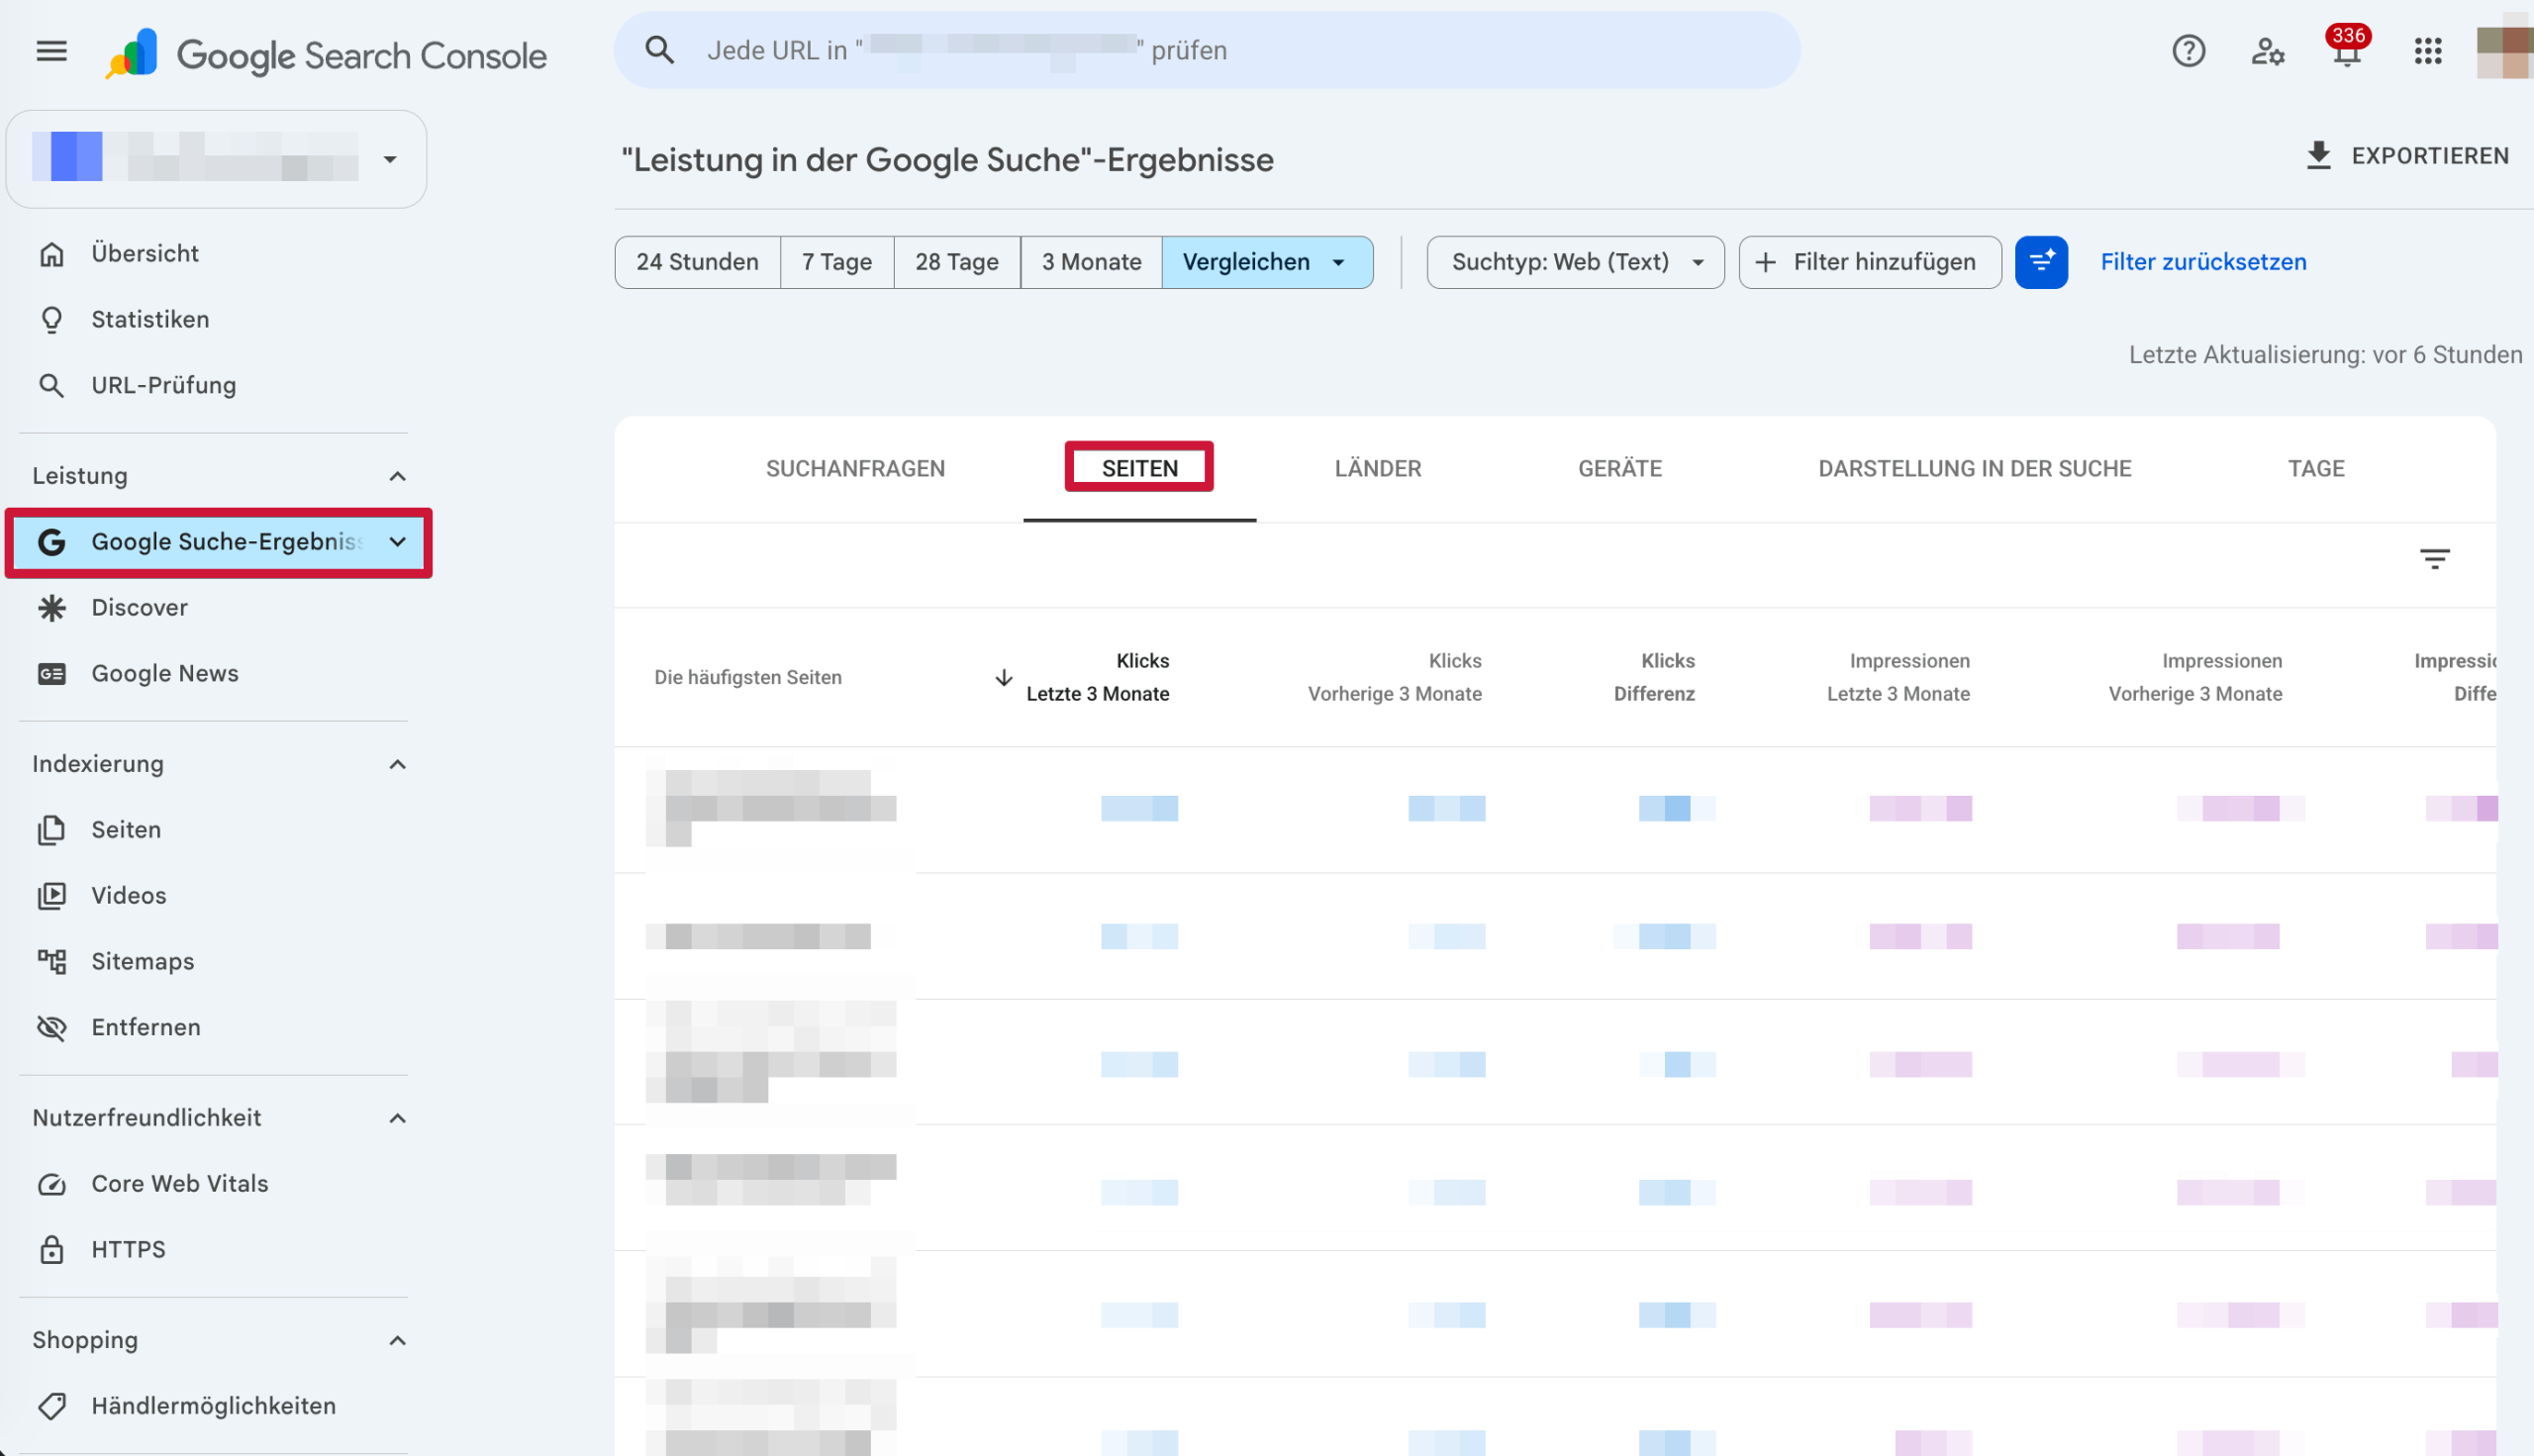Sort by Klicks Differenz column
This screenshot has height=1456, width=2534.
pos(1654,677)
